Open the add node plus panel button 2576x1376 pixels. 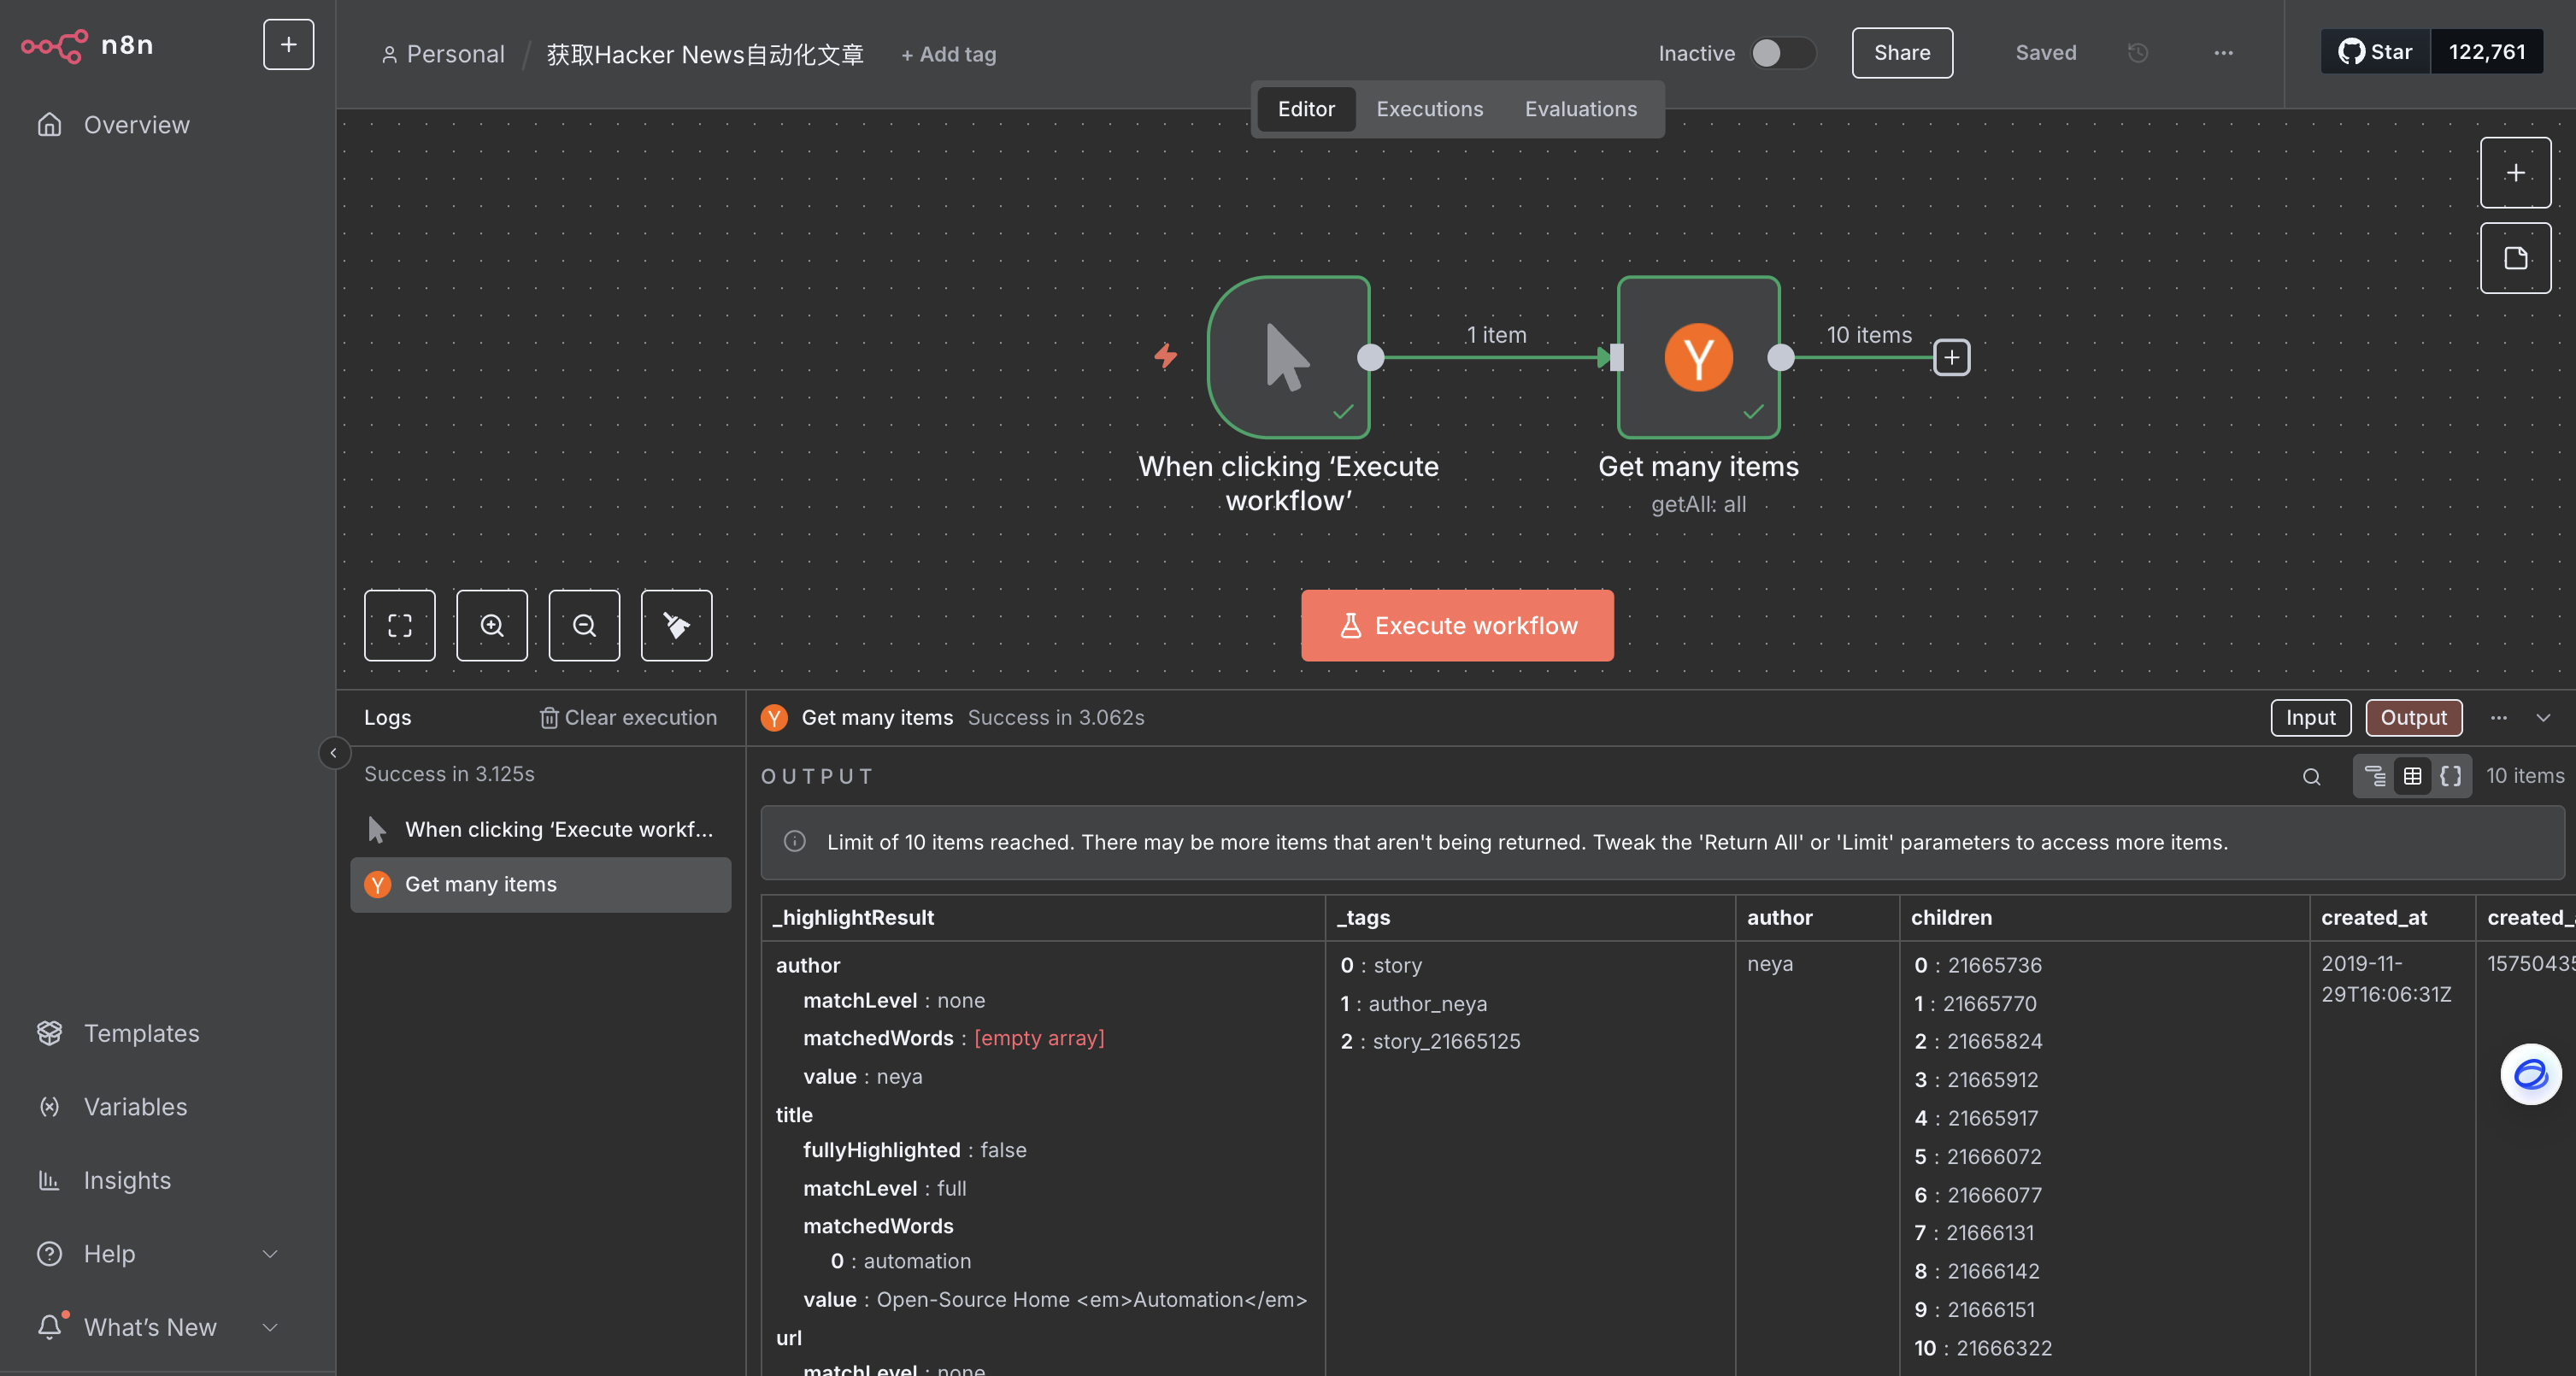[x=2516, y=173]
